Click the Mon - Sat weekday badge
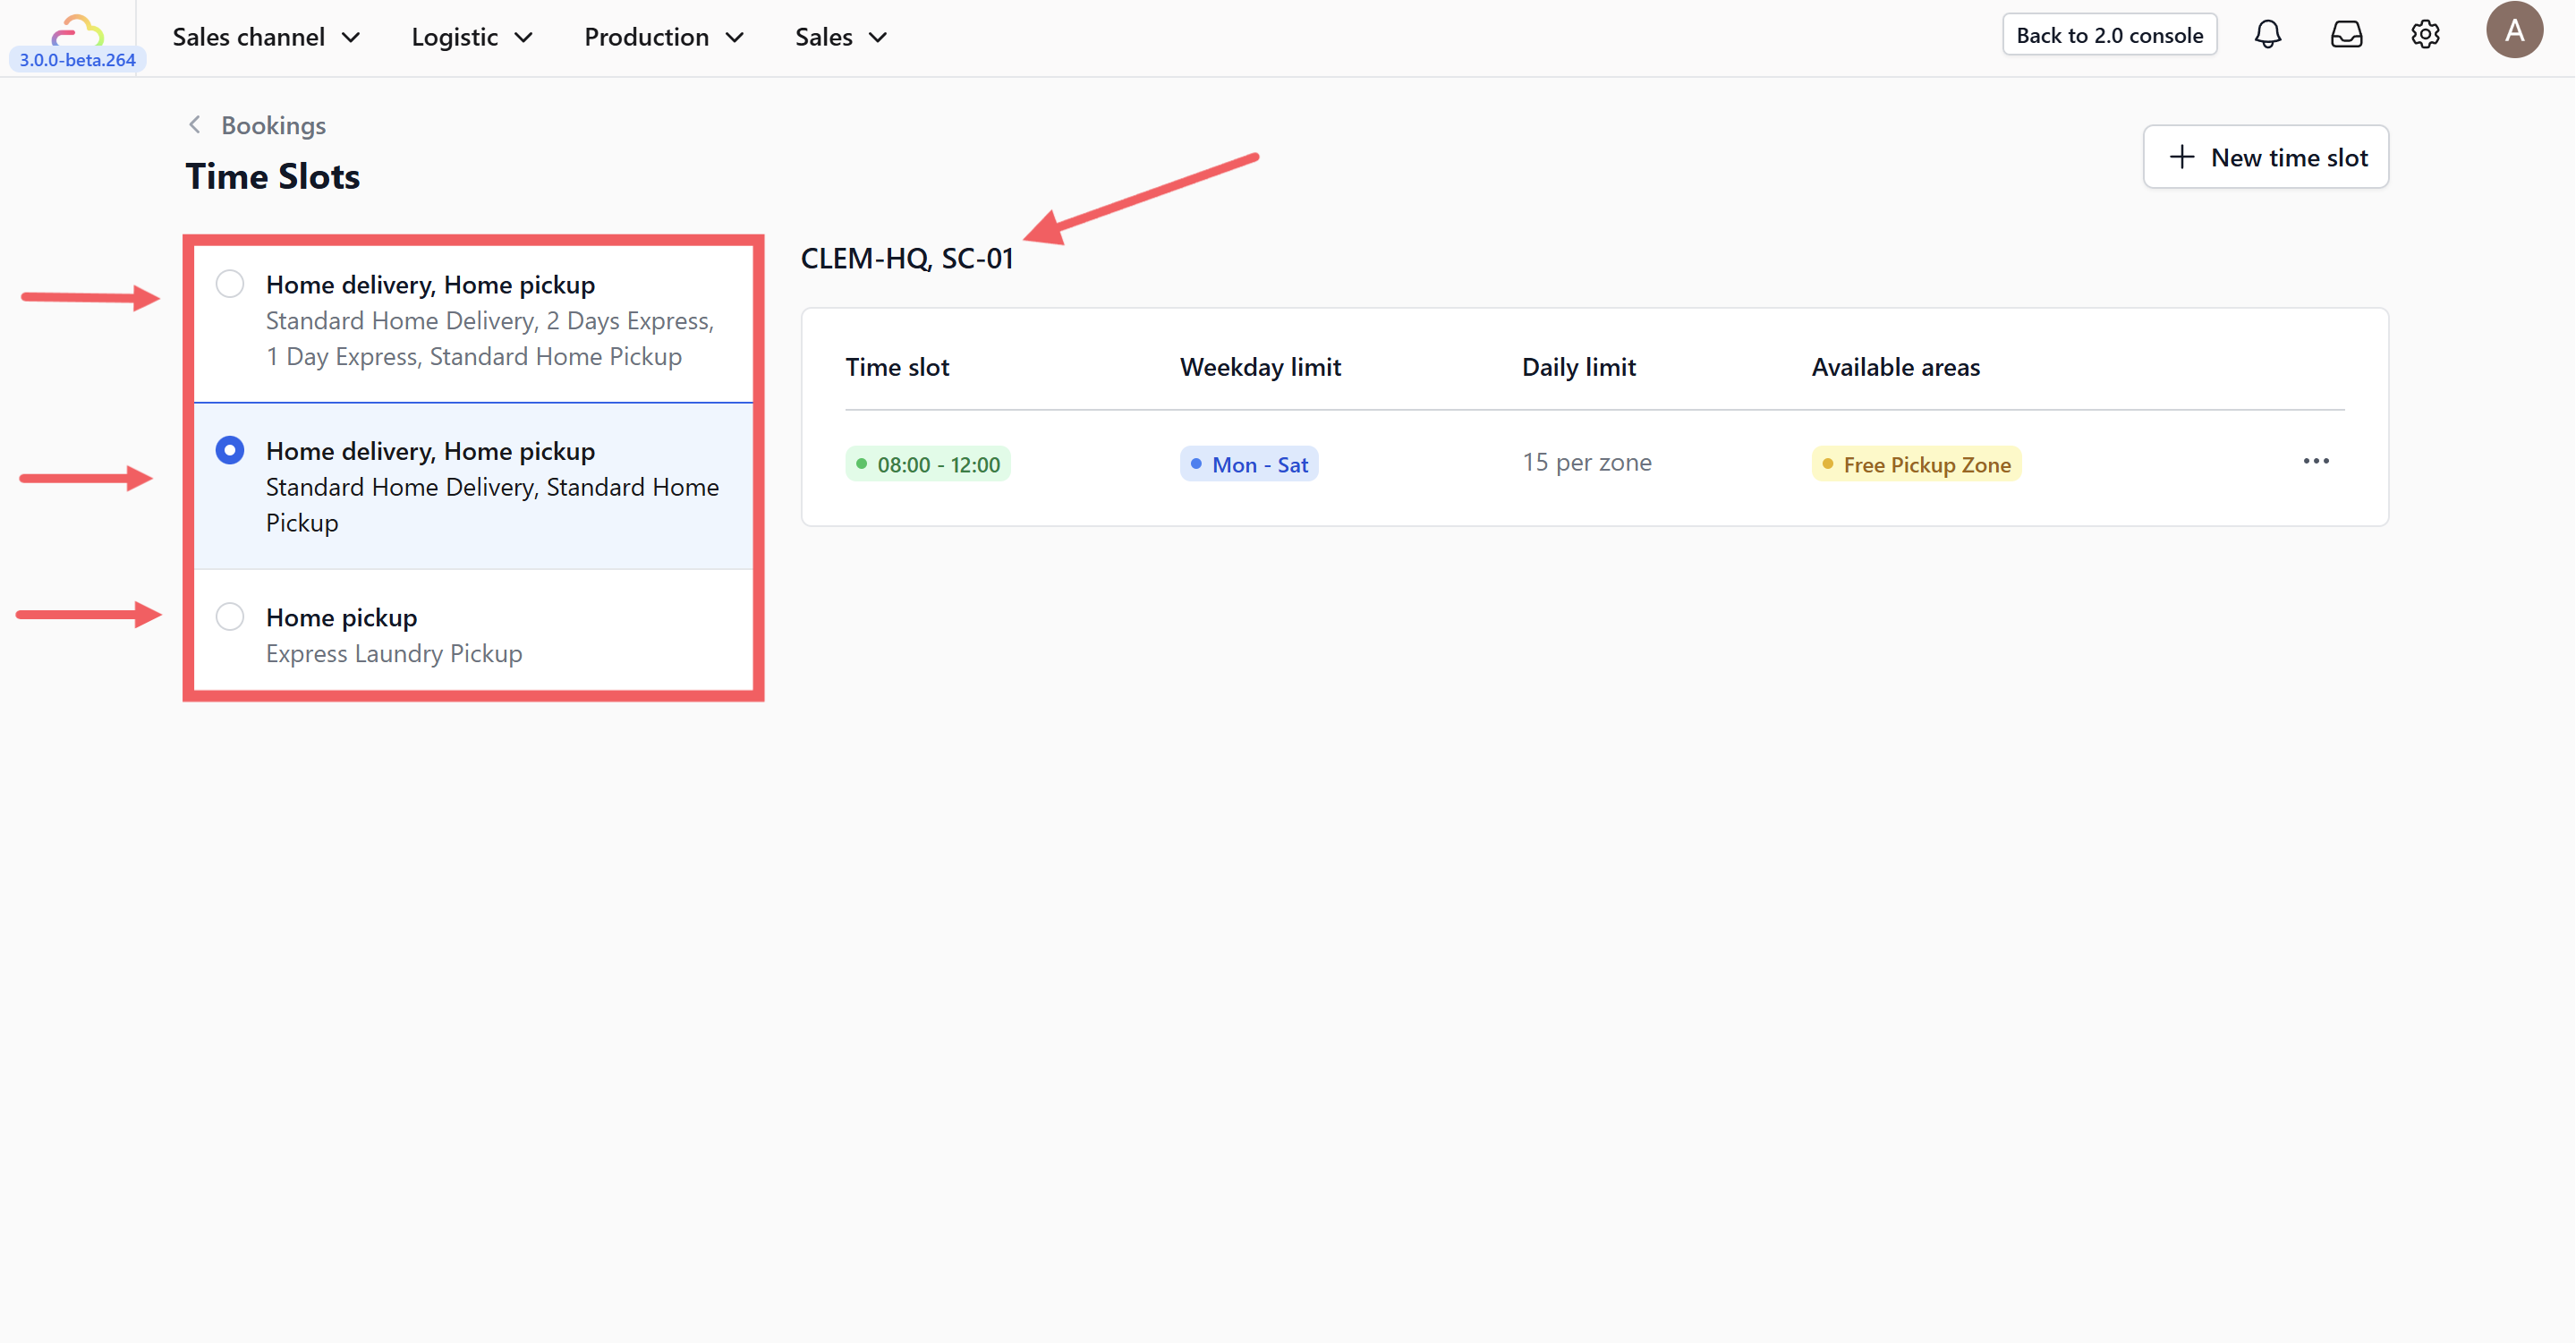This screenshot has width=2576, height=1344. tap(1248, 464)
